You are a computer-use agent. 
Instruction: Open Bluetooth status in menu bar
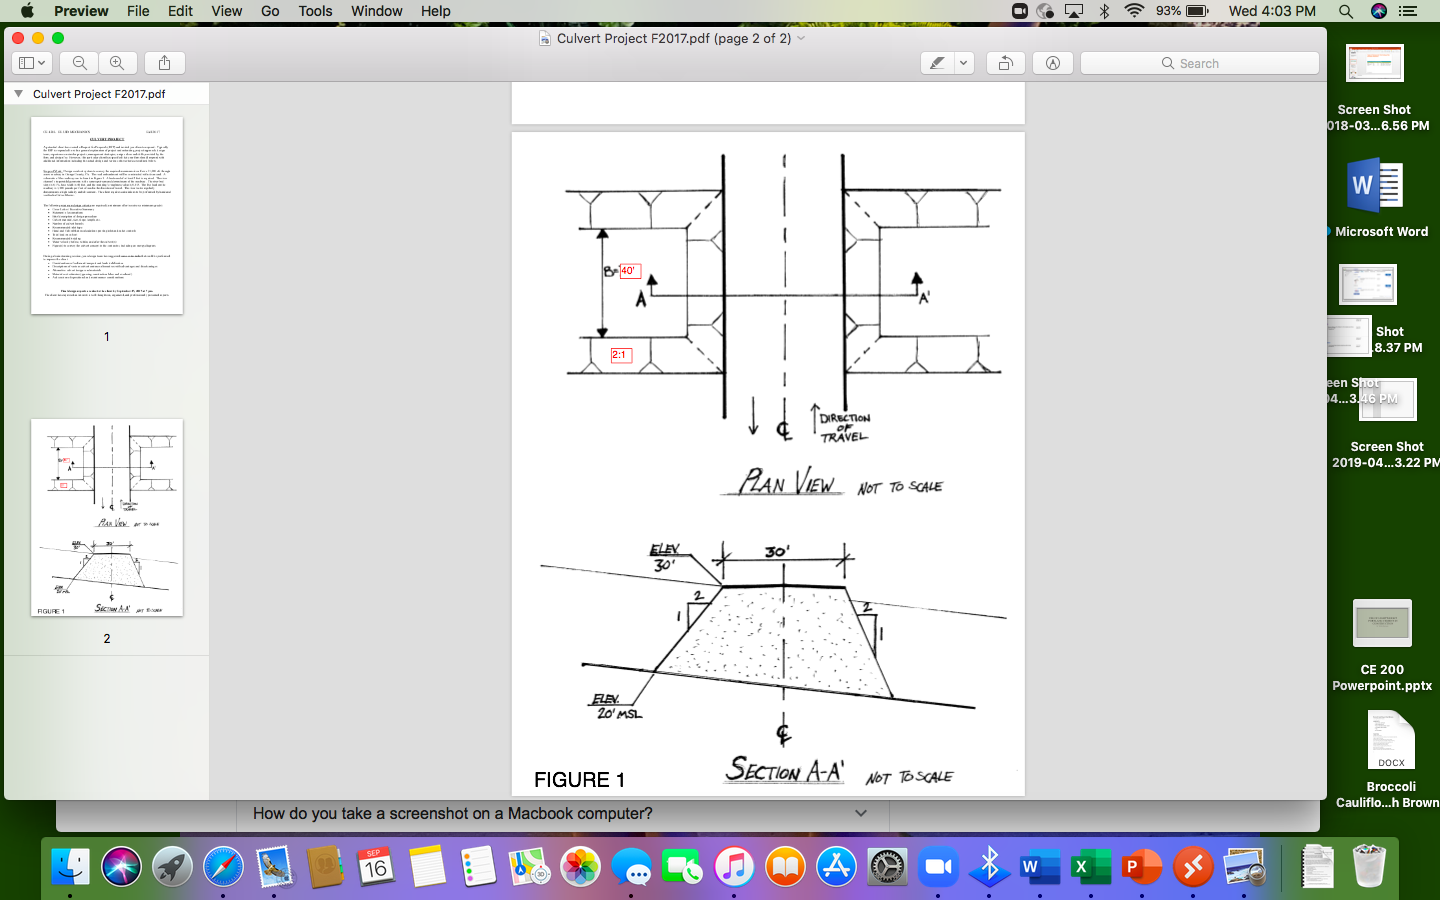click(1105, 11)
